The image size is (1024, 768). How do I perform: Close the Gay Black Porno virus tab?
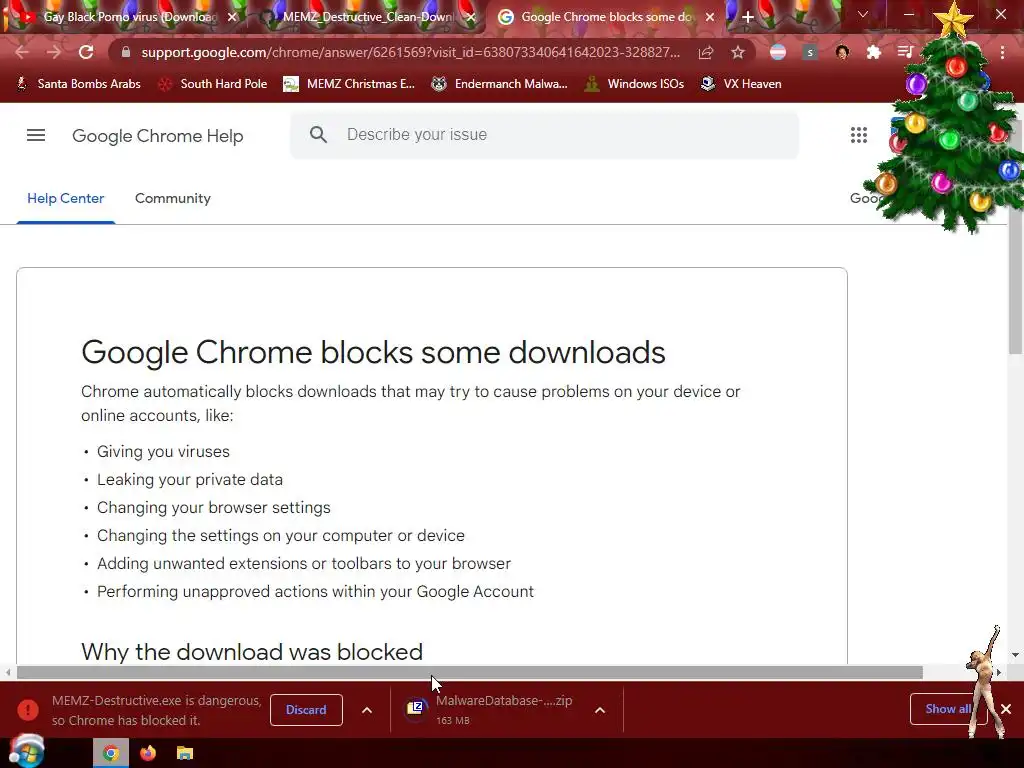(232, 17)
